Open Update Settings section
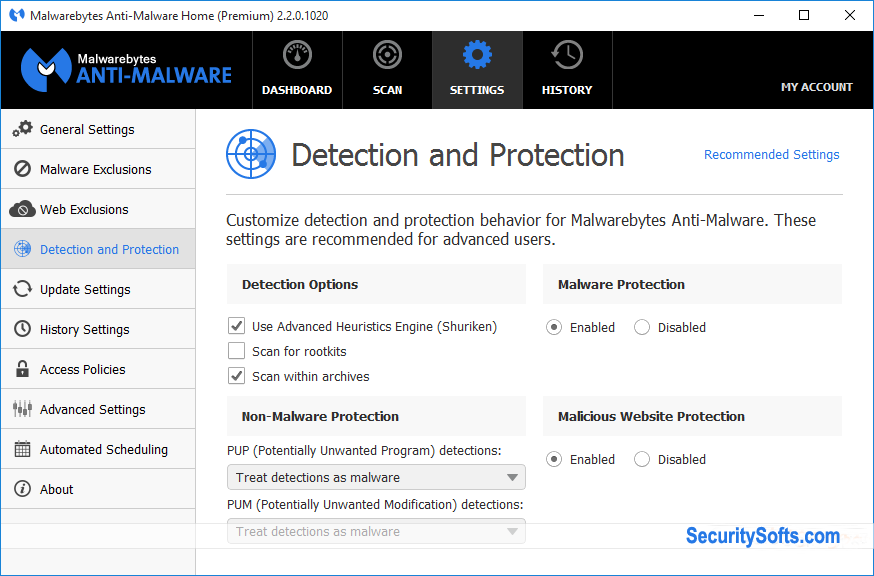 tap(98, 289)
